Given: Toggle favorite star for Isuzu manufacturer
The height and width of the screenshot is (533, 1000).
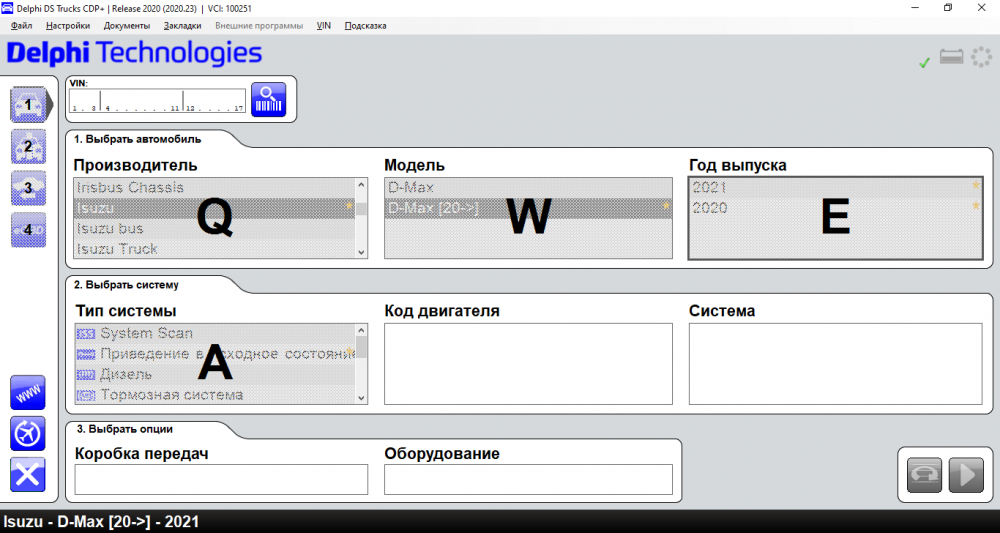Looking at the screenshot, I should (349, 206).
